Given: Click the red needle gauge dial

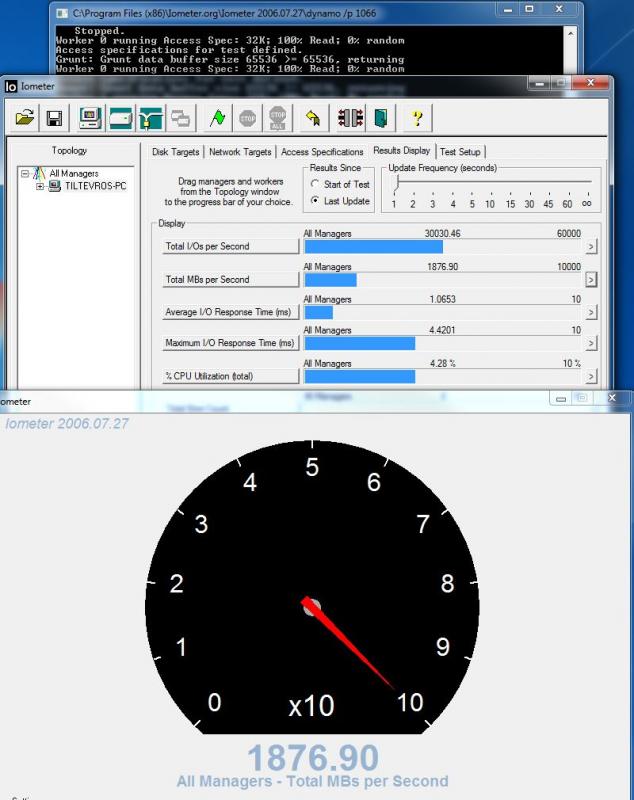Looking at the screenshot, I should point(312,587).
